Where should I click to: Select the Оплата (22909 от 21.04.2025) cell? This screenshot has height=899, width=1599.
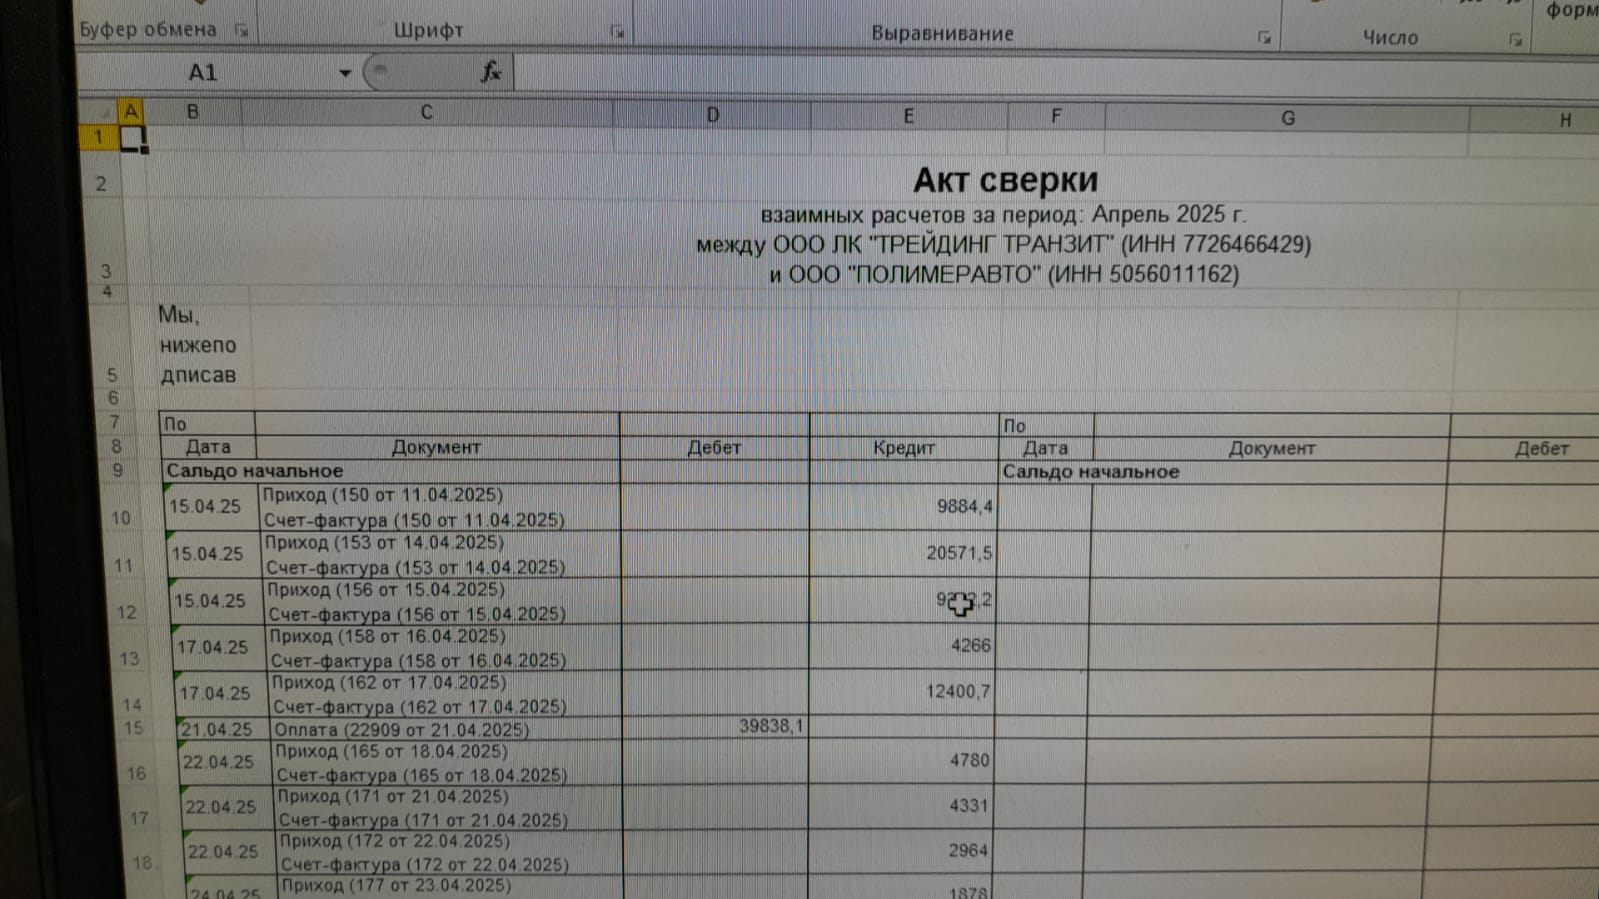coord(402,729)
